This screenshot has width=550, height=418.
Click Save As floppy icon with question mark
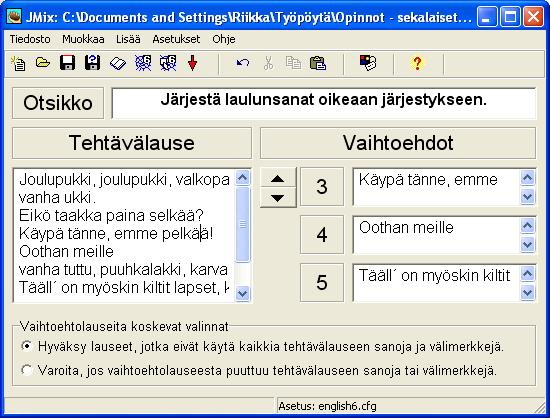(x=93, y=63)
